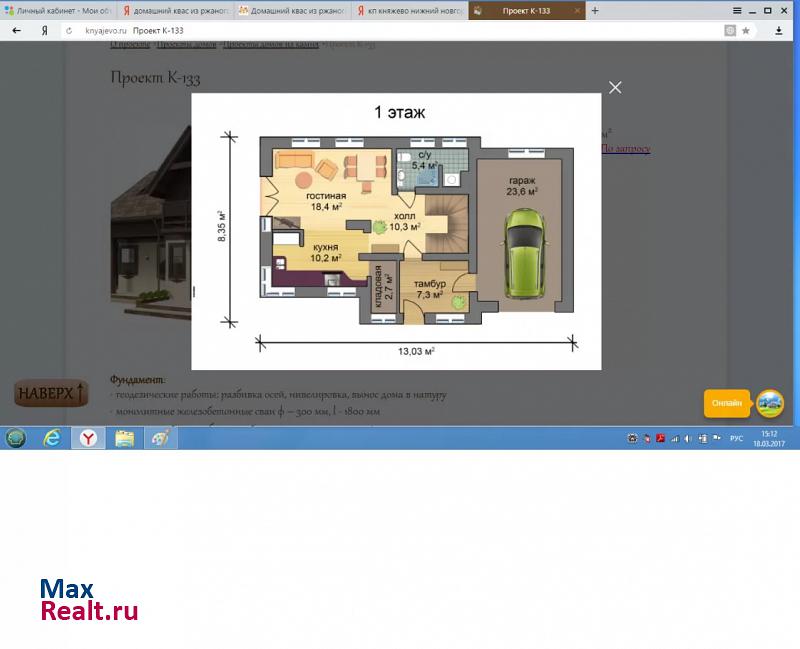Viewport: 800px width, 649px height.
Task: Open the Windows Start menu
Action: [16, 438]
